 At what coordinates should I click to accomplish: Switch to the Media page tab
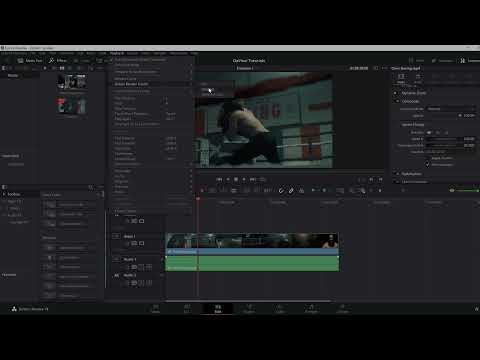click(155, 309)
